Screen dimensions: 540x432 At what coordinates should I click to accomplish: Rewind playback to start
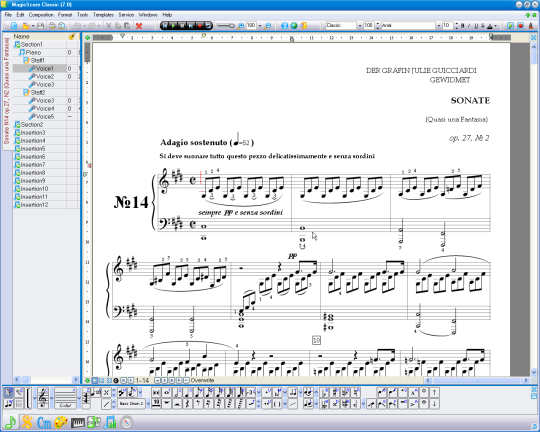pyautogui.click(x=165, y=25)
